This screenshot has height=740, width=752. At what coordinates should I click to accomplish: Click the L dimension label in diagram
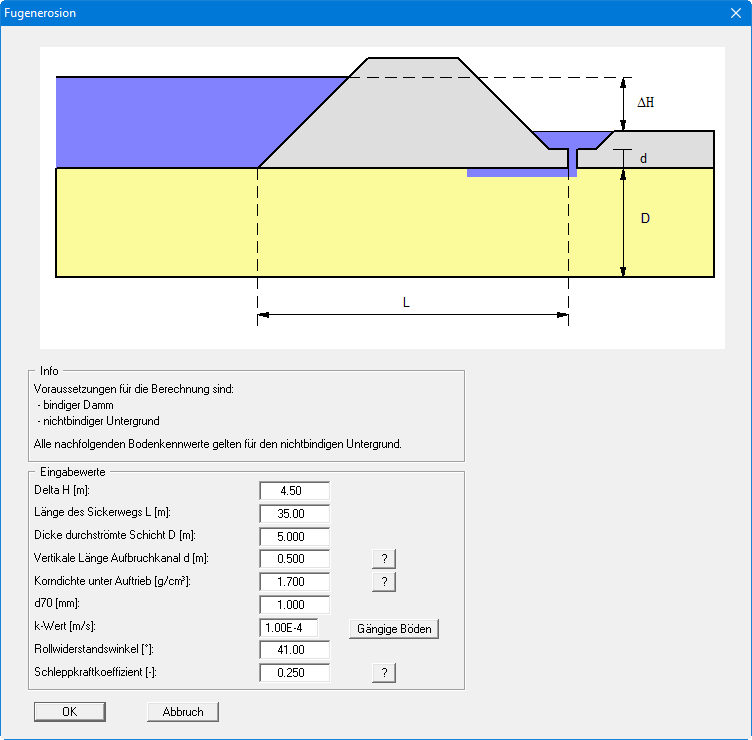pos(406,301)
